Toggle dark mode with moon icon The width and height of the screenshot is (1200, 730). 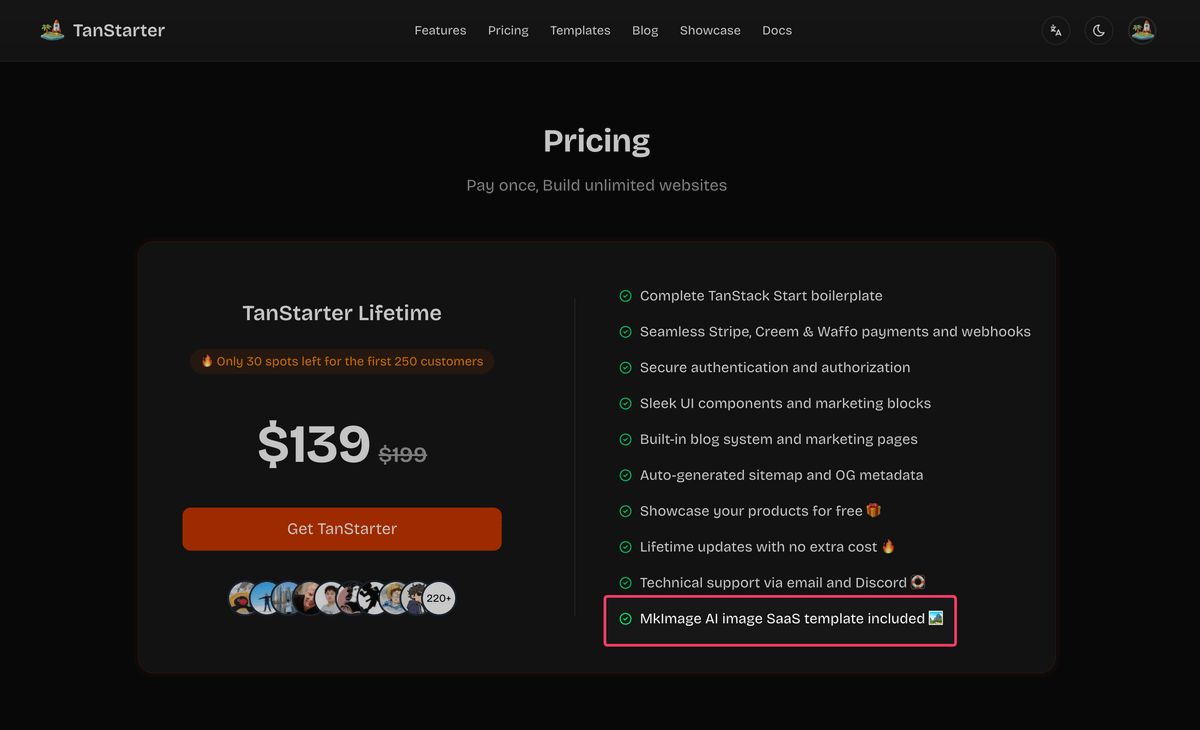point(1099,31)
